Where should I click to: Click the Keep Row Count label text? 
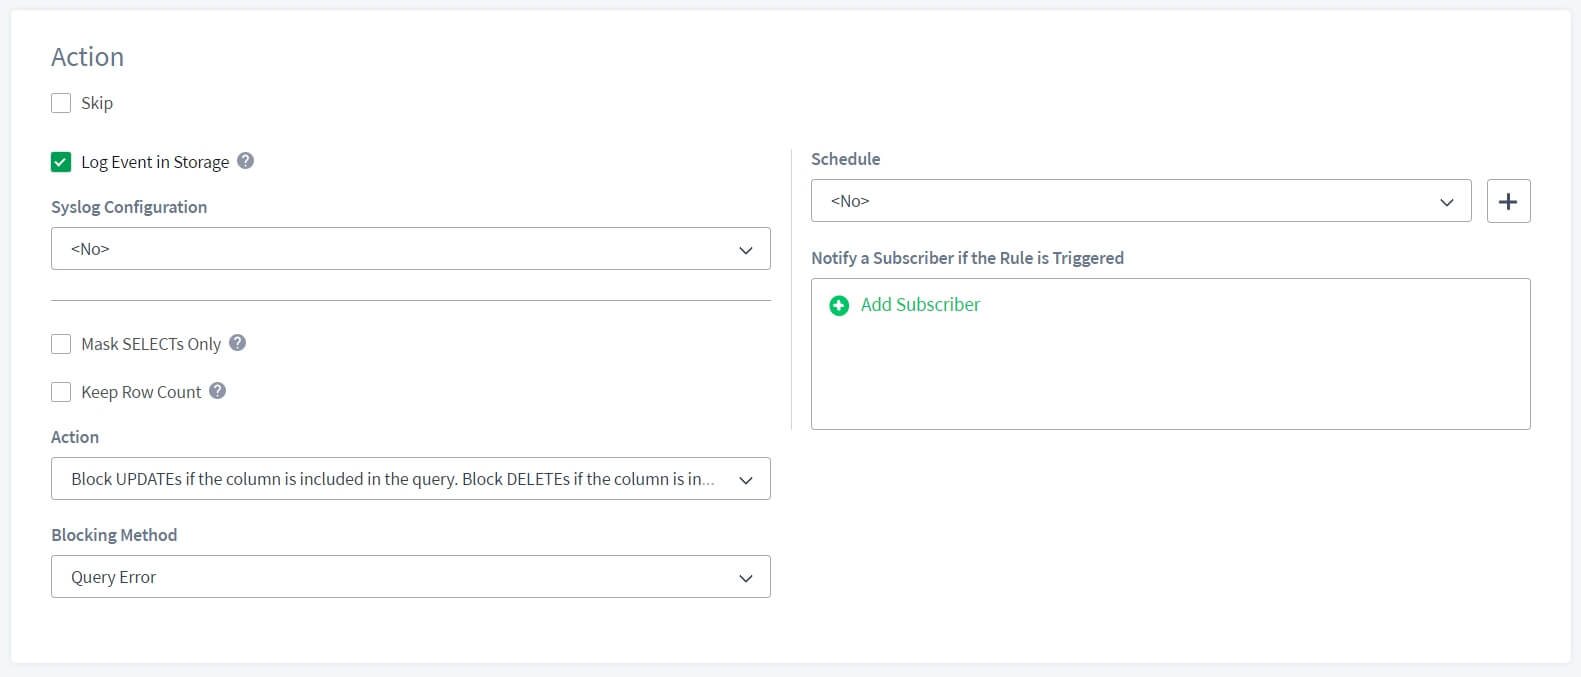[141, 392]
